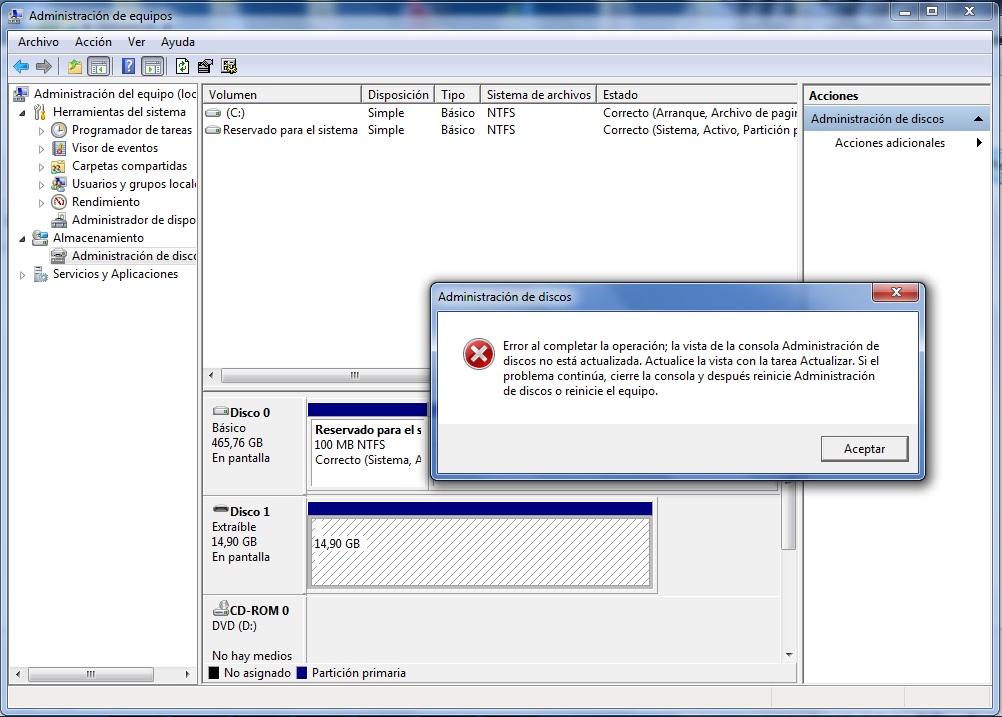Image resolution: width=1002 pixels, height=717 pixels.
Task: Sort by the Tipo column header
Action: pos(457,95)
